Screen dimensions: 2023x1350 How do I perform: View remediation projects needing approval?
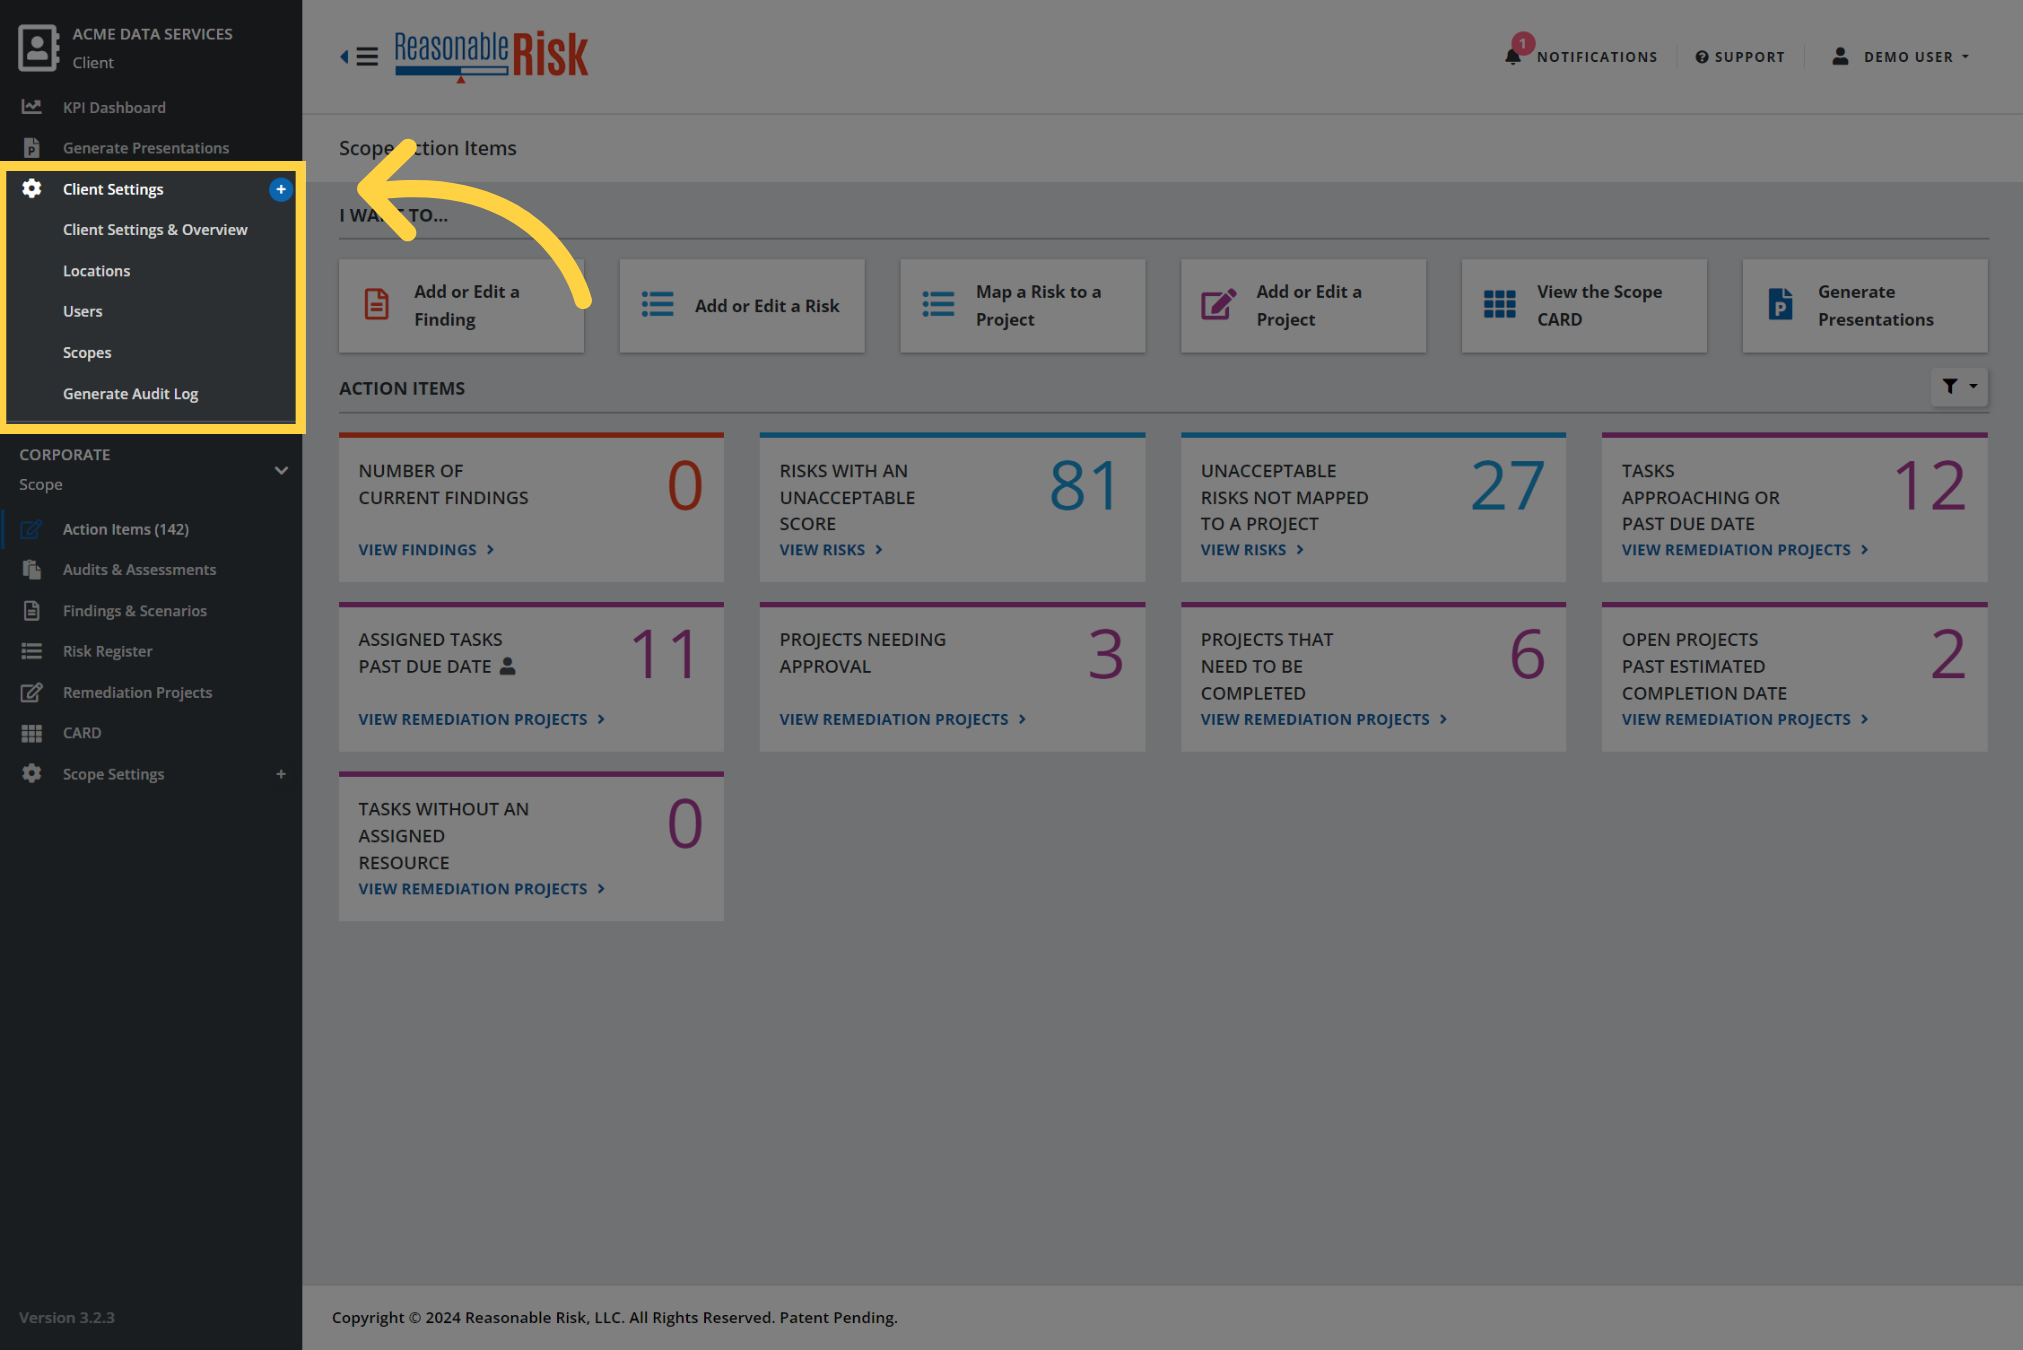pos(903,719)
